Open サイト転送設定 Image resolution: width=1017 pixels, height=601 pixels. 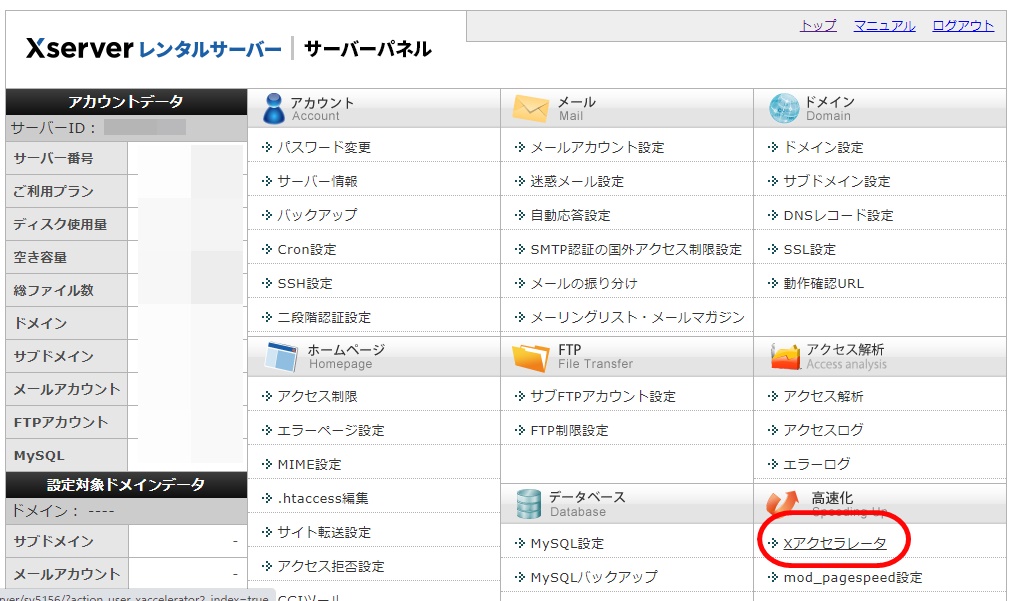[324, 532]
